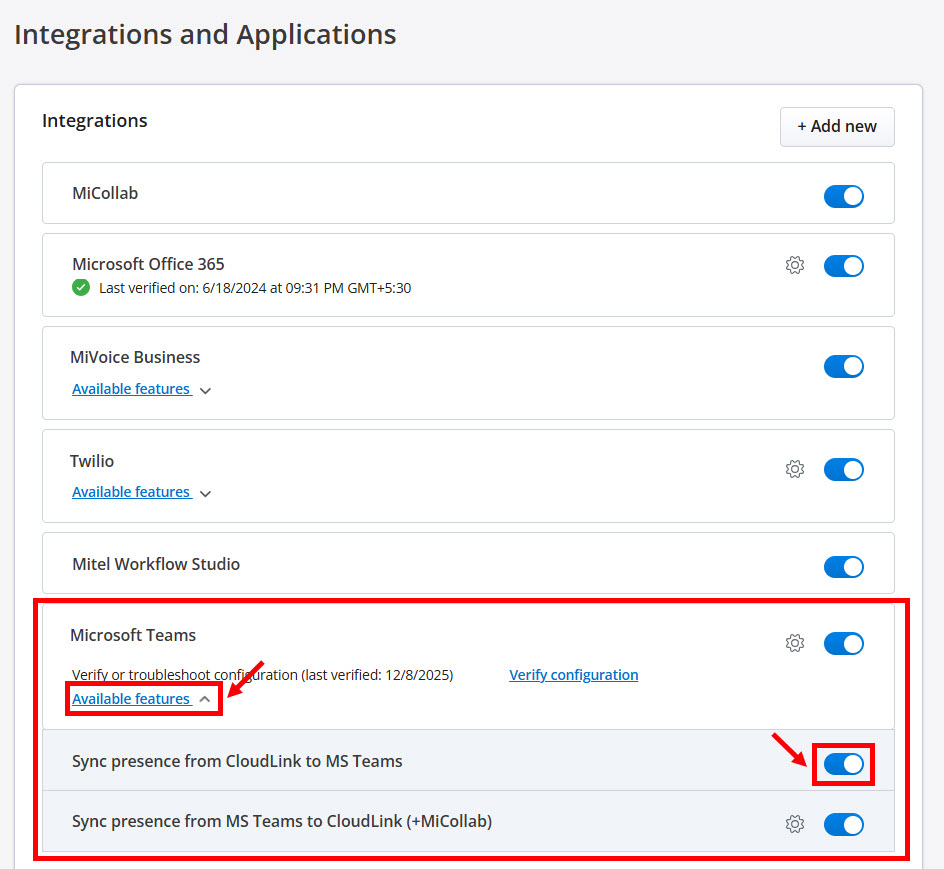Screen dimensions: 944x869
Task: Switch off Mitel Workflow Studio integration
Action: coord(843,567)
